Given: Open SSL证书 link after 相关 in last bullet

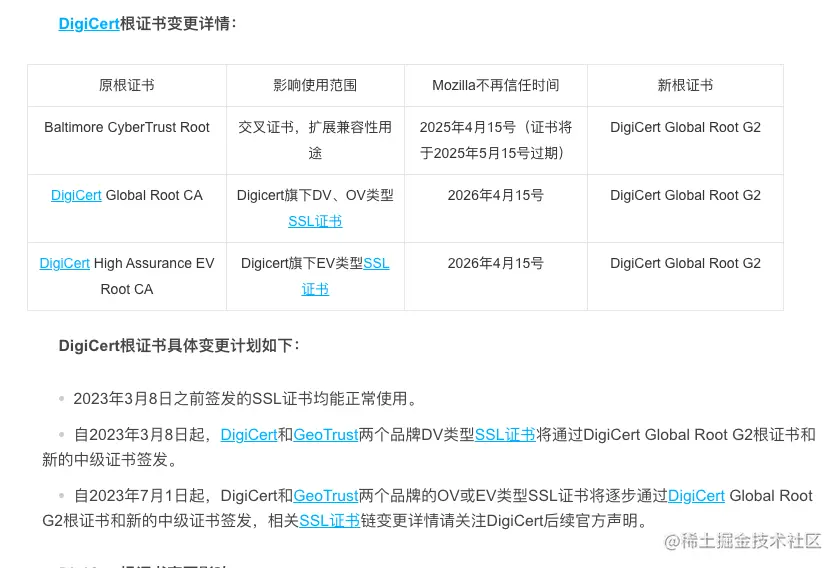Looking at the screenshot, I should tap(330, 520).
